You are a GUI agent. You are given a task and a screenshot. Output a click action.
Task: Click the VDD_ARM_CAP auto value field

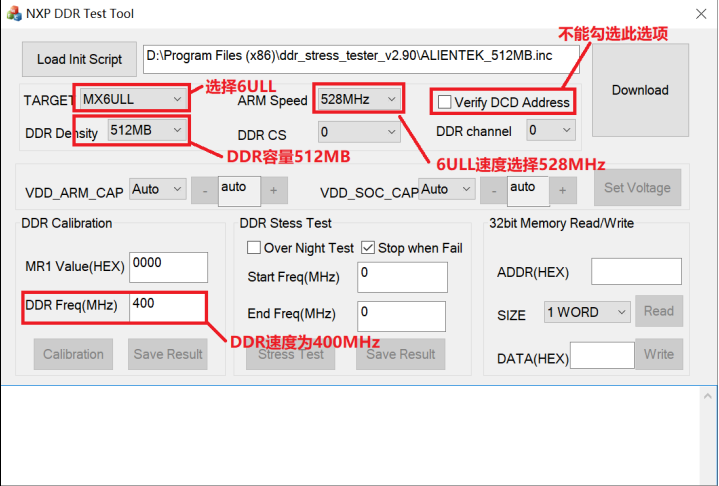(239, 191)
